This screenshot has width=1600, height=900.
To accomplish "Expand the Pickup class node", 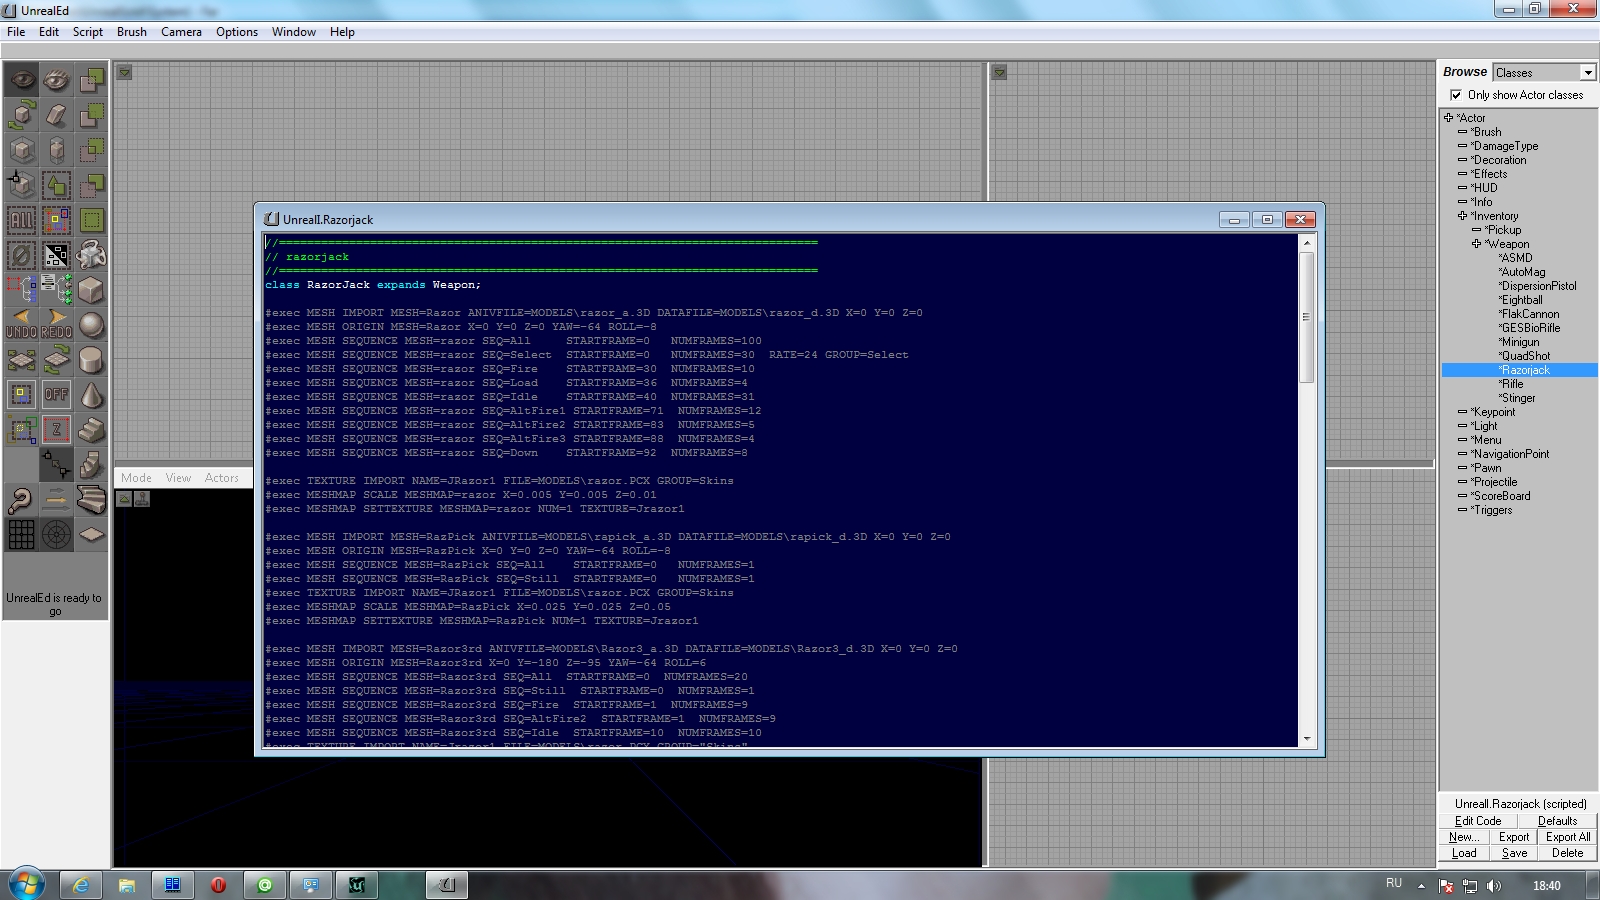I will point(1476,230).
